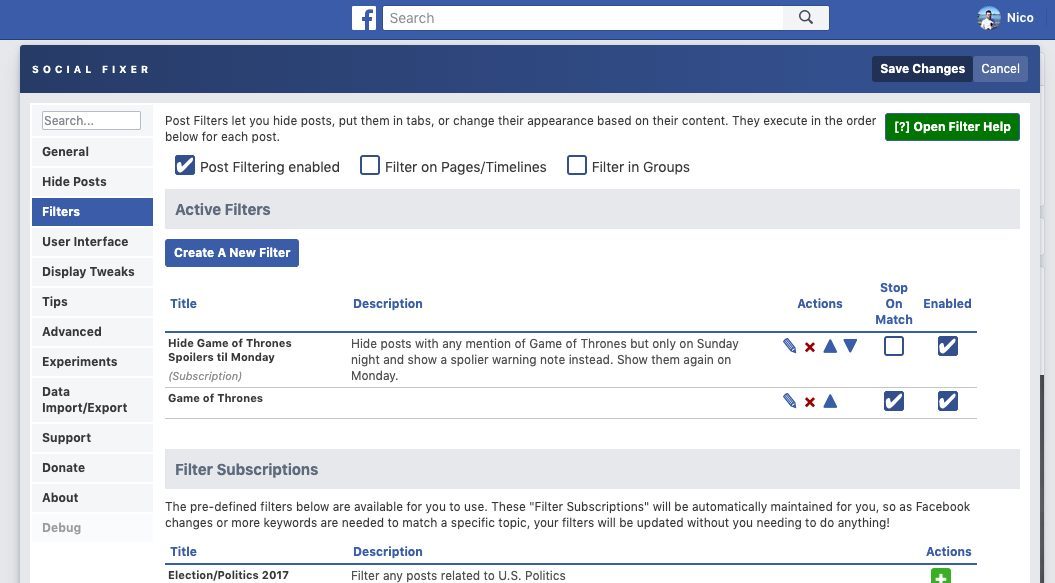Viewport: 1055px width, 583px height.
Task: Click Create A New Filter
Action: point(231,252)
